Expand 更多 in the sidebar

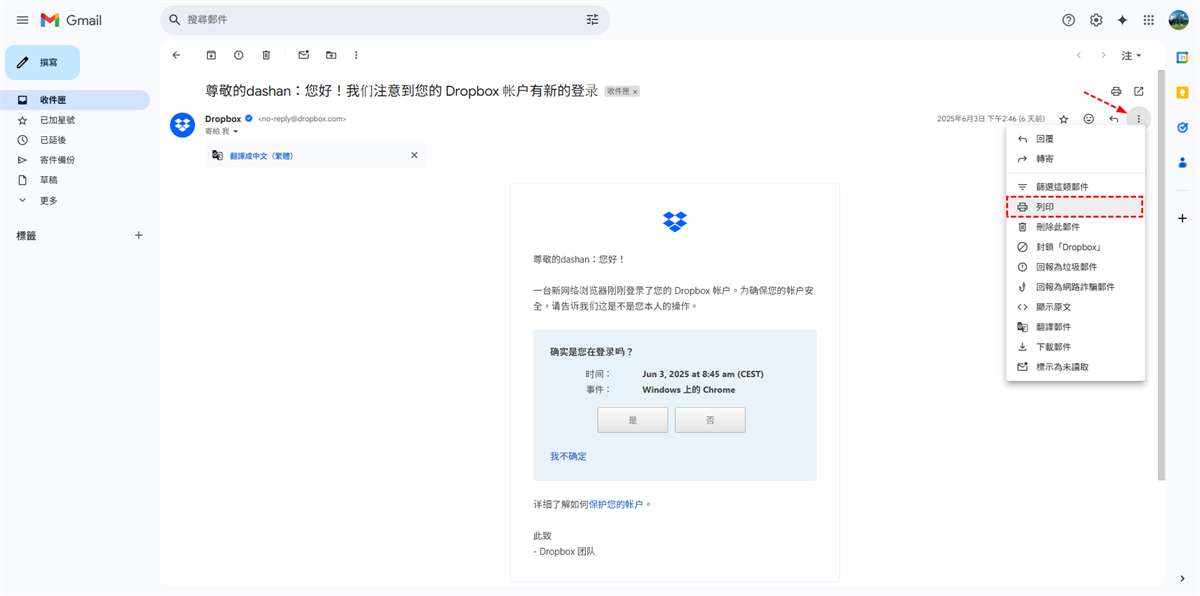[x=76, y=200]
